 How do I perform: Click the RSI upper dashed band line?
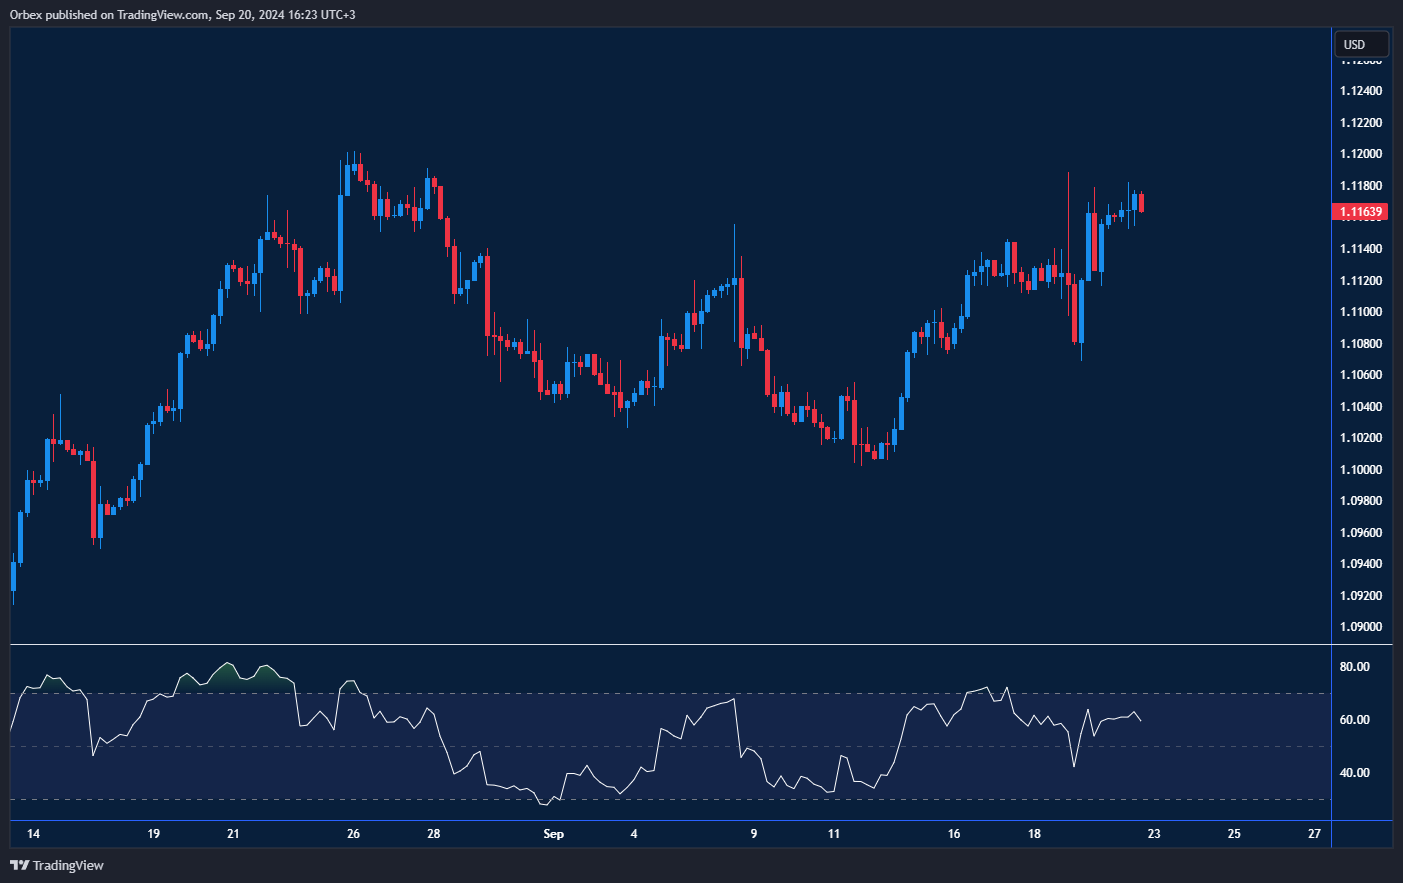[x=600, y=694]
